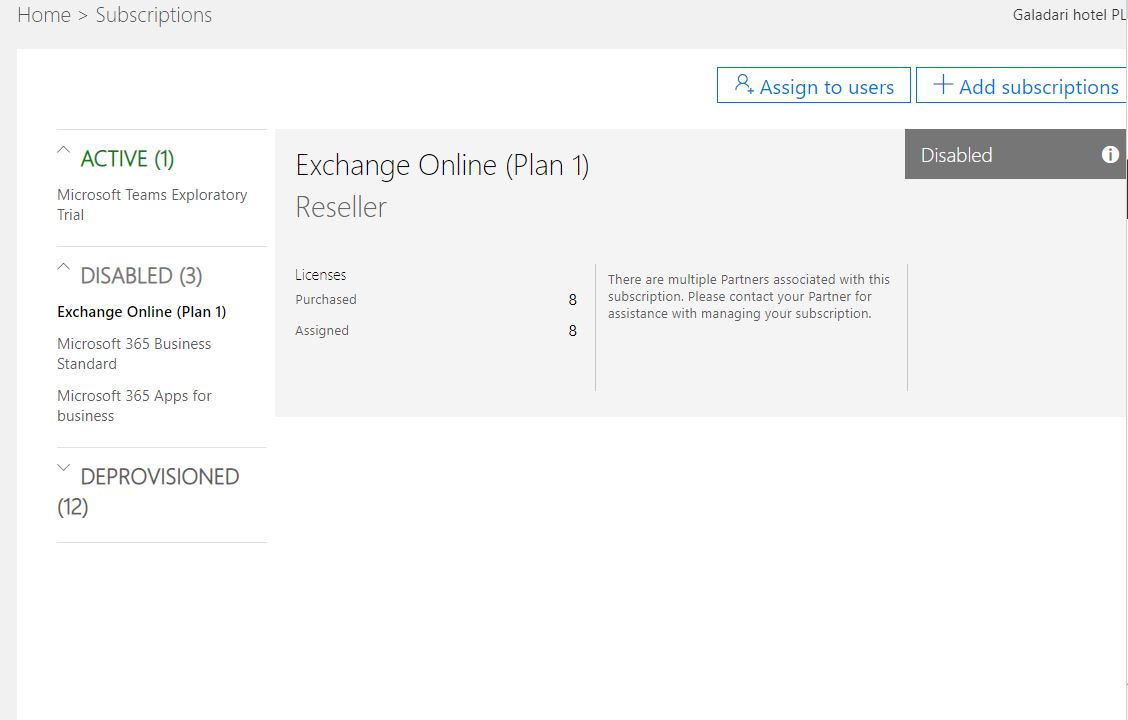The height and width of the screenshot is (720, 1128).
Task: Expand the DEPROVISIONED (12) section chevron
Action: coord(63,468)
